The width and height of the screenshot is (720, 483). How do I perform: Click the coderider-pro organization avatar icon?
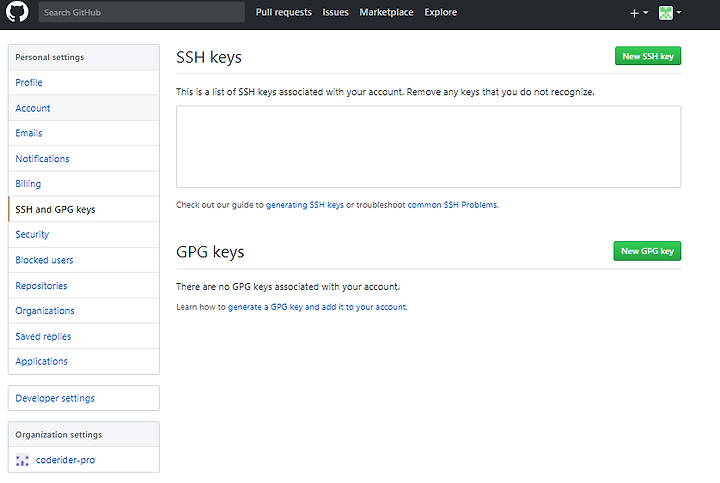(22, 460)
